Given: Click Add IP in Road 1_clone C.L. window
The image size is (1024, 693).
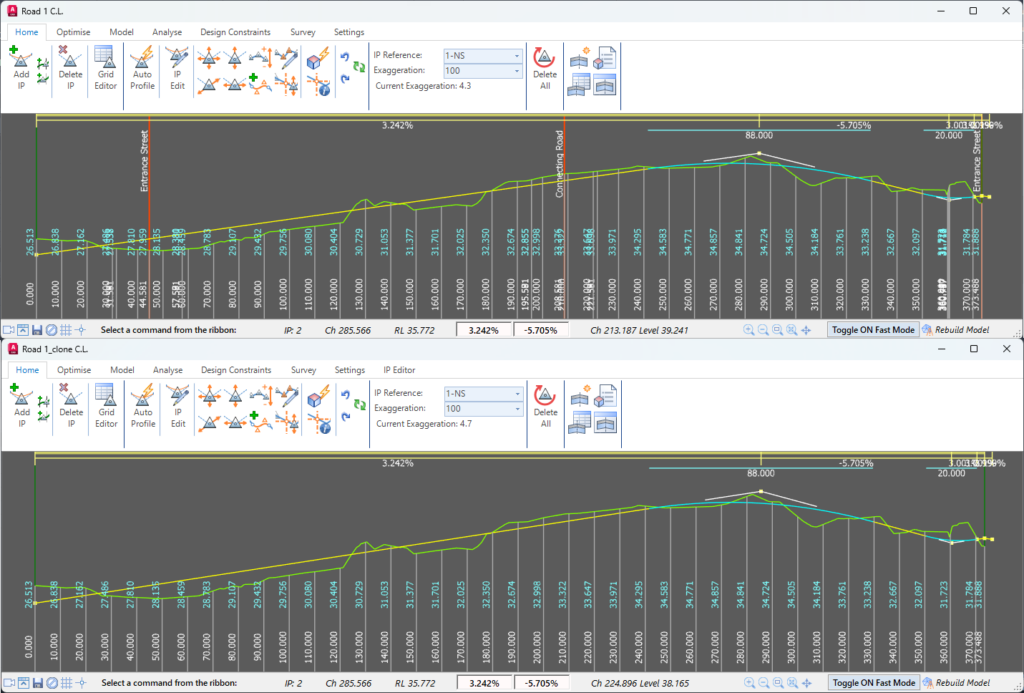Looking at the screenshot, I should click(22, 407).
